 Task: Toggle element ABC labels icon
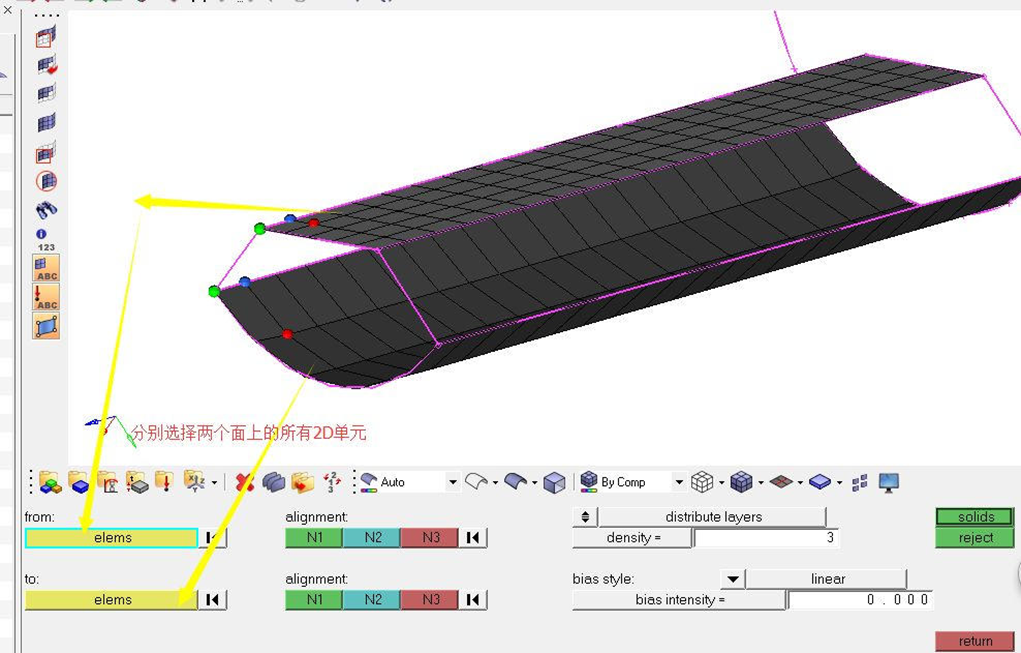(46, 268)
